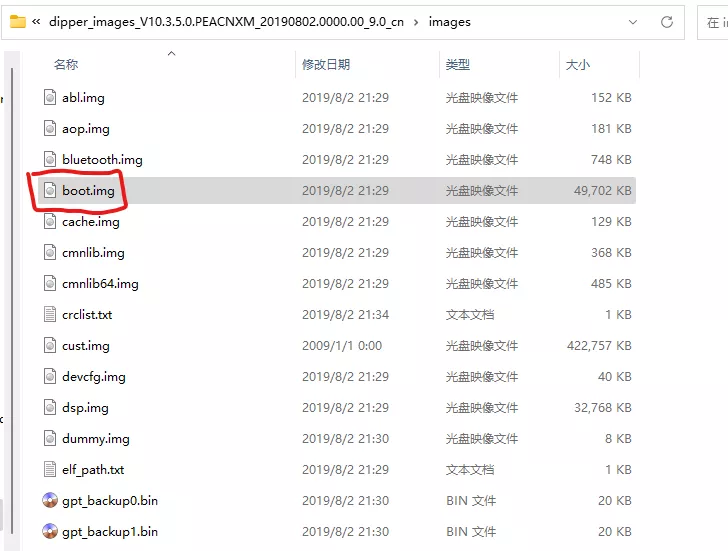The height and width of the screenshot is (551, 728).
Task: Click the gpt_backup1.bin file icon
Action: tap(50, 531)
